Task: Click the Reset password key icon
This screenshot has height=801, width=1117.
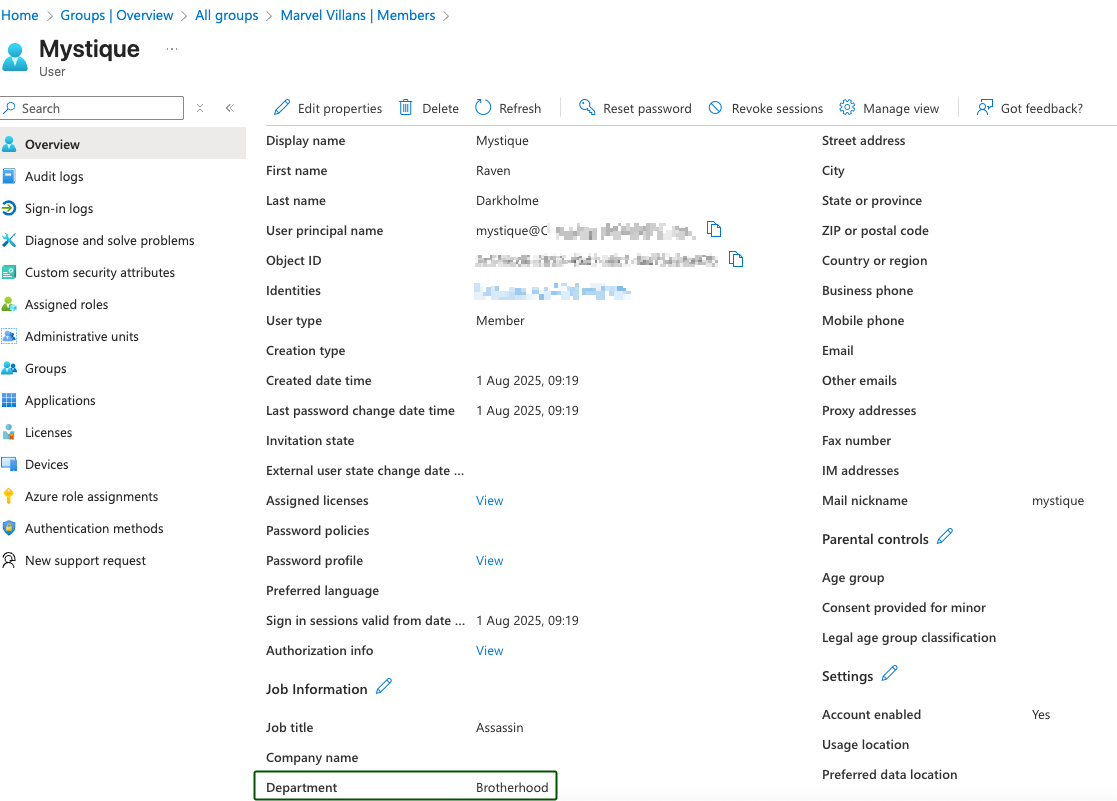Action: (587, 108)
